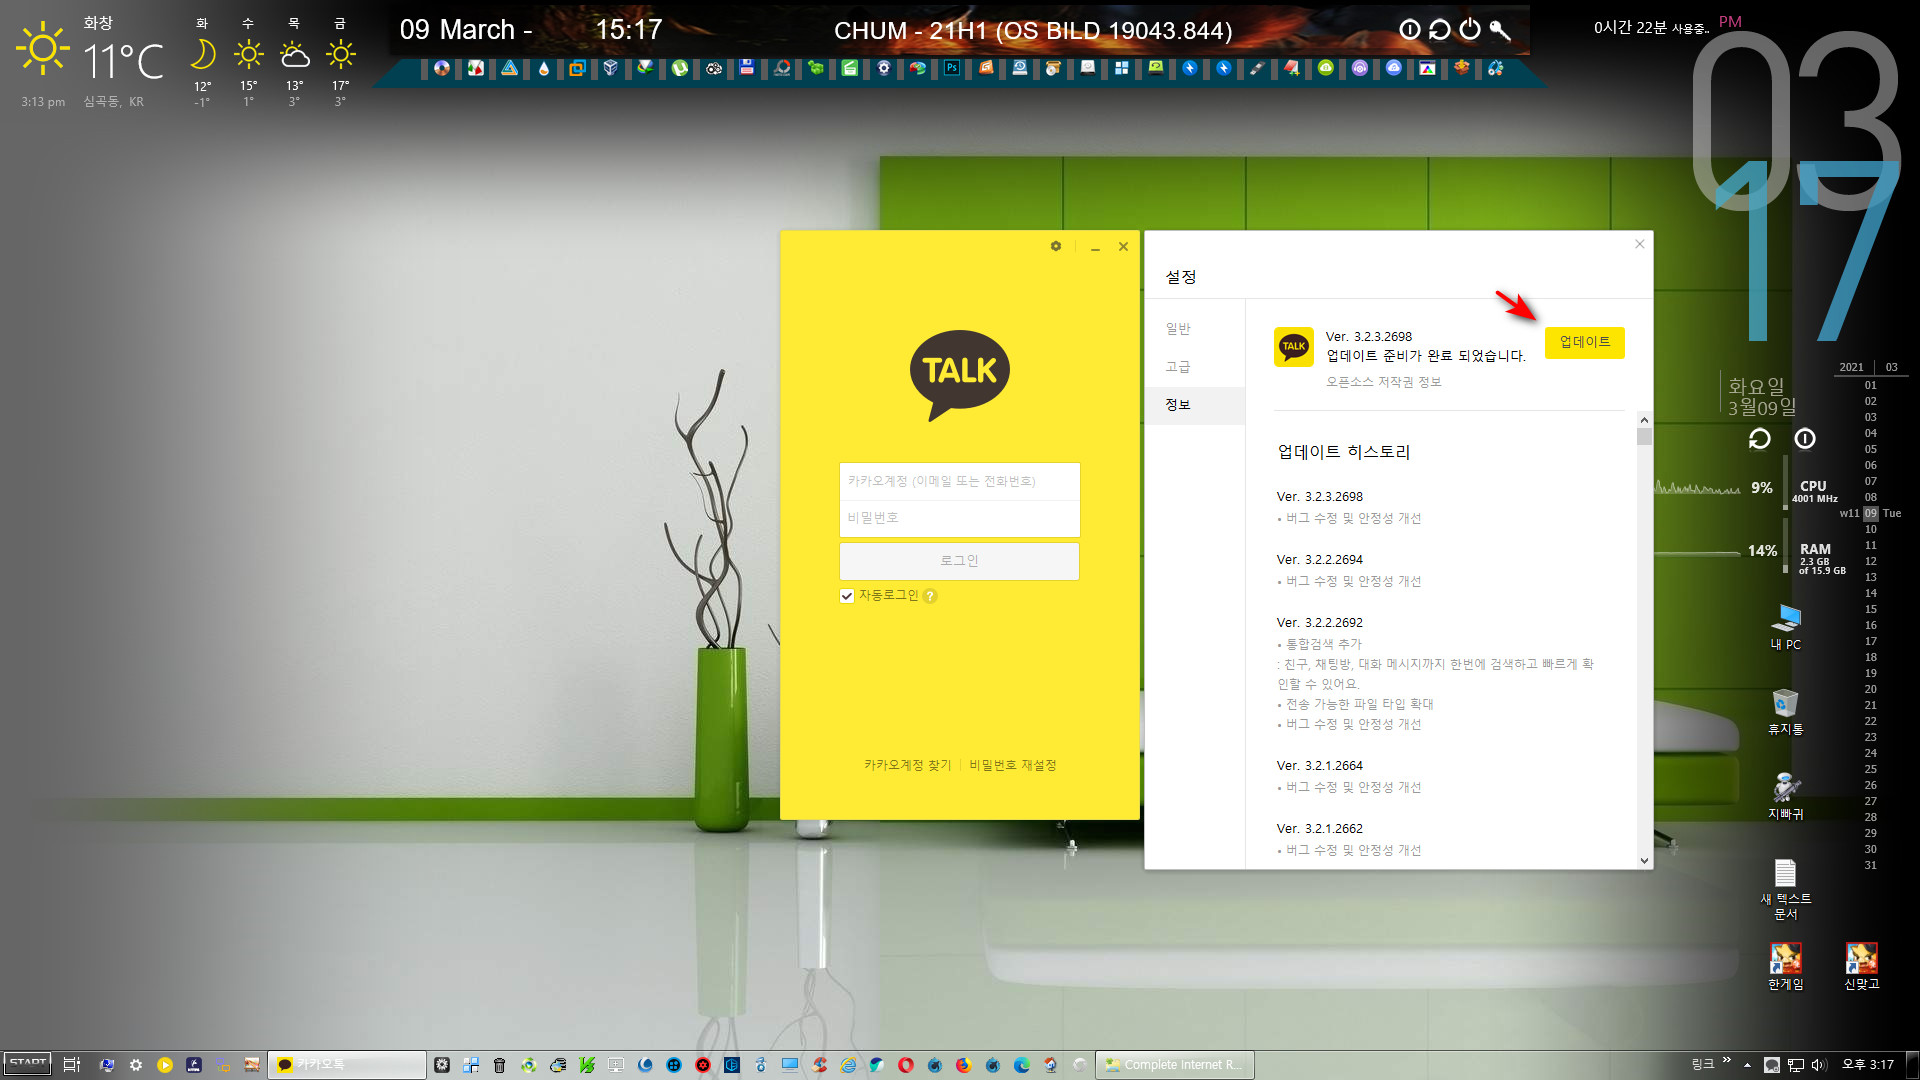Open KakaoTalk login window settings gear
The height and width of the screenshot is (1080, 1920).
click(x=1056, y=246)
